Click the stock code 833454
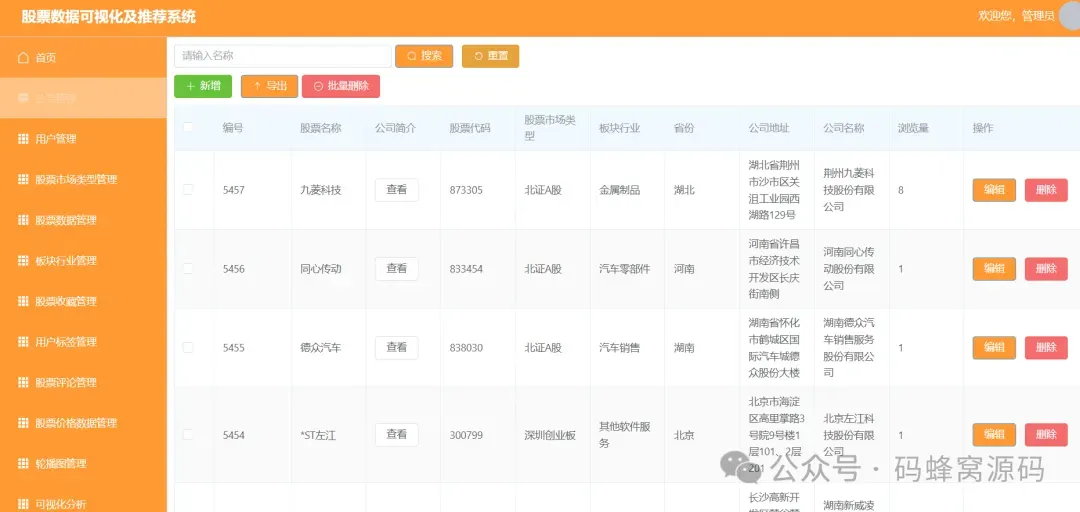This screenshot has width=1080, height=512. (466, 269)
